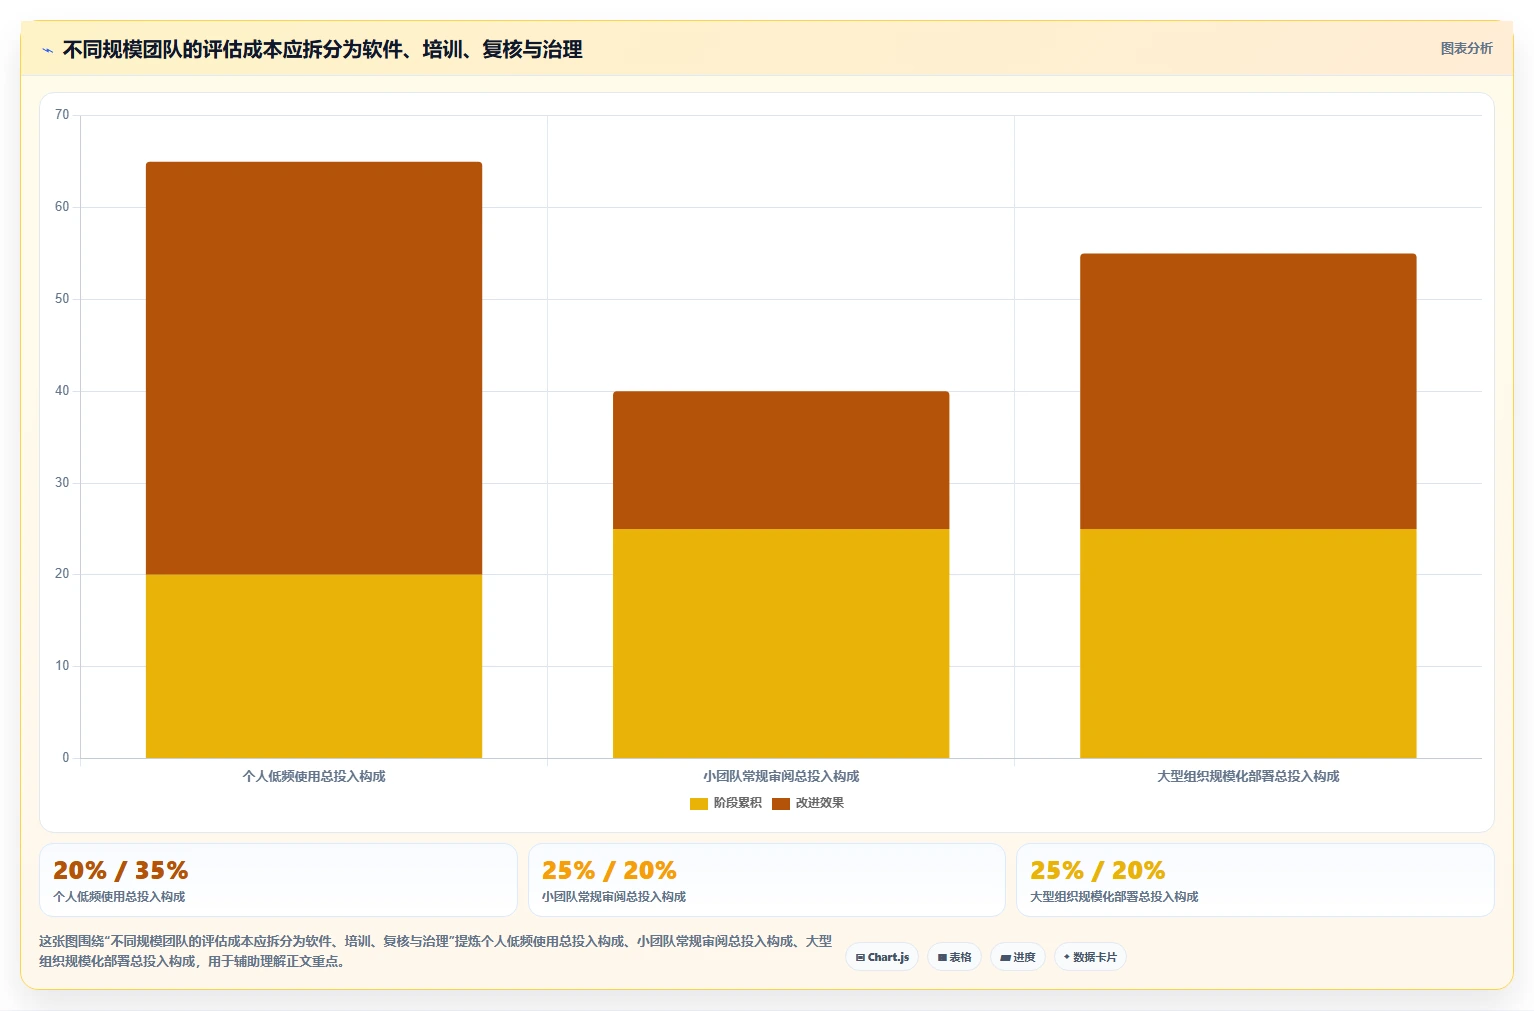Click the 20% / 35% stat value
The height and width of the screenshot is (1011, 1534).
[x=121, y=870]
